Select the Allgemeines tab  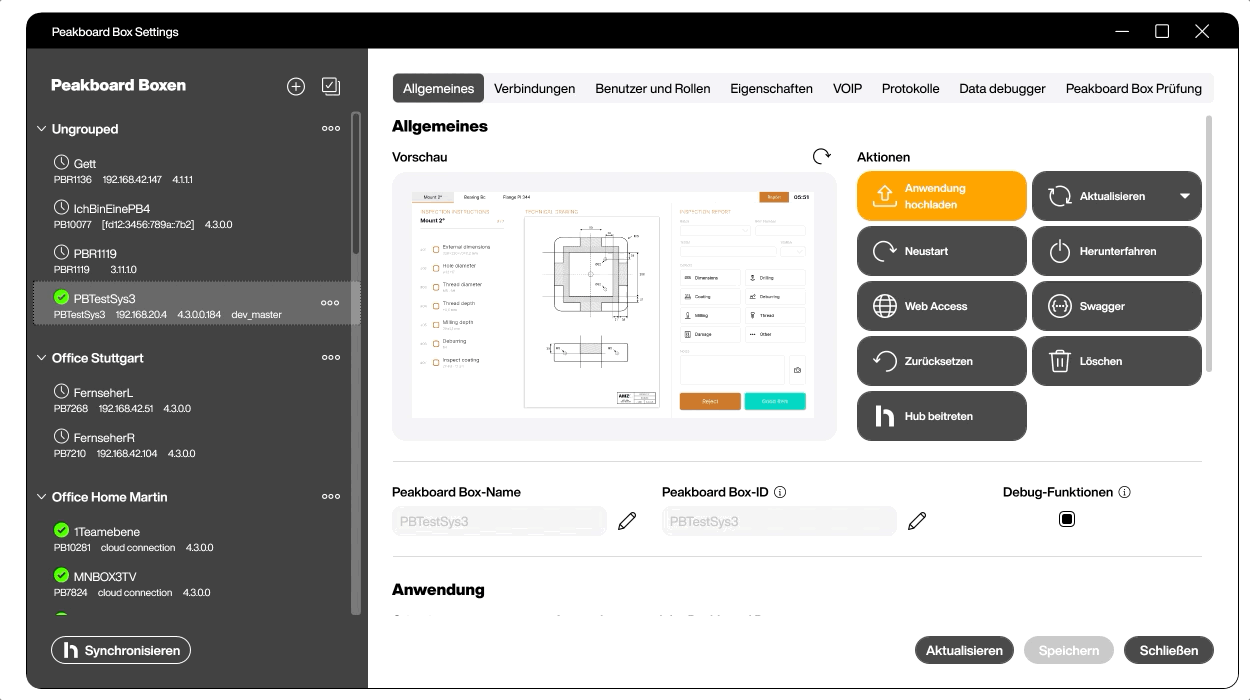point(438,88)
